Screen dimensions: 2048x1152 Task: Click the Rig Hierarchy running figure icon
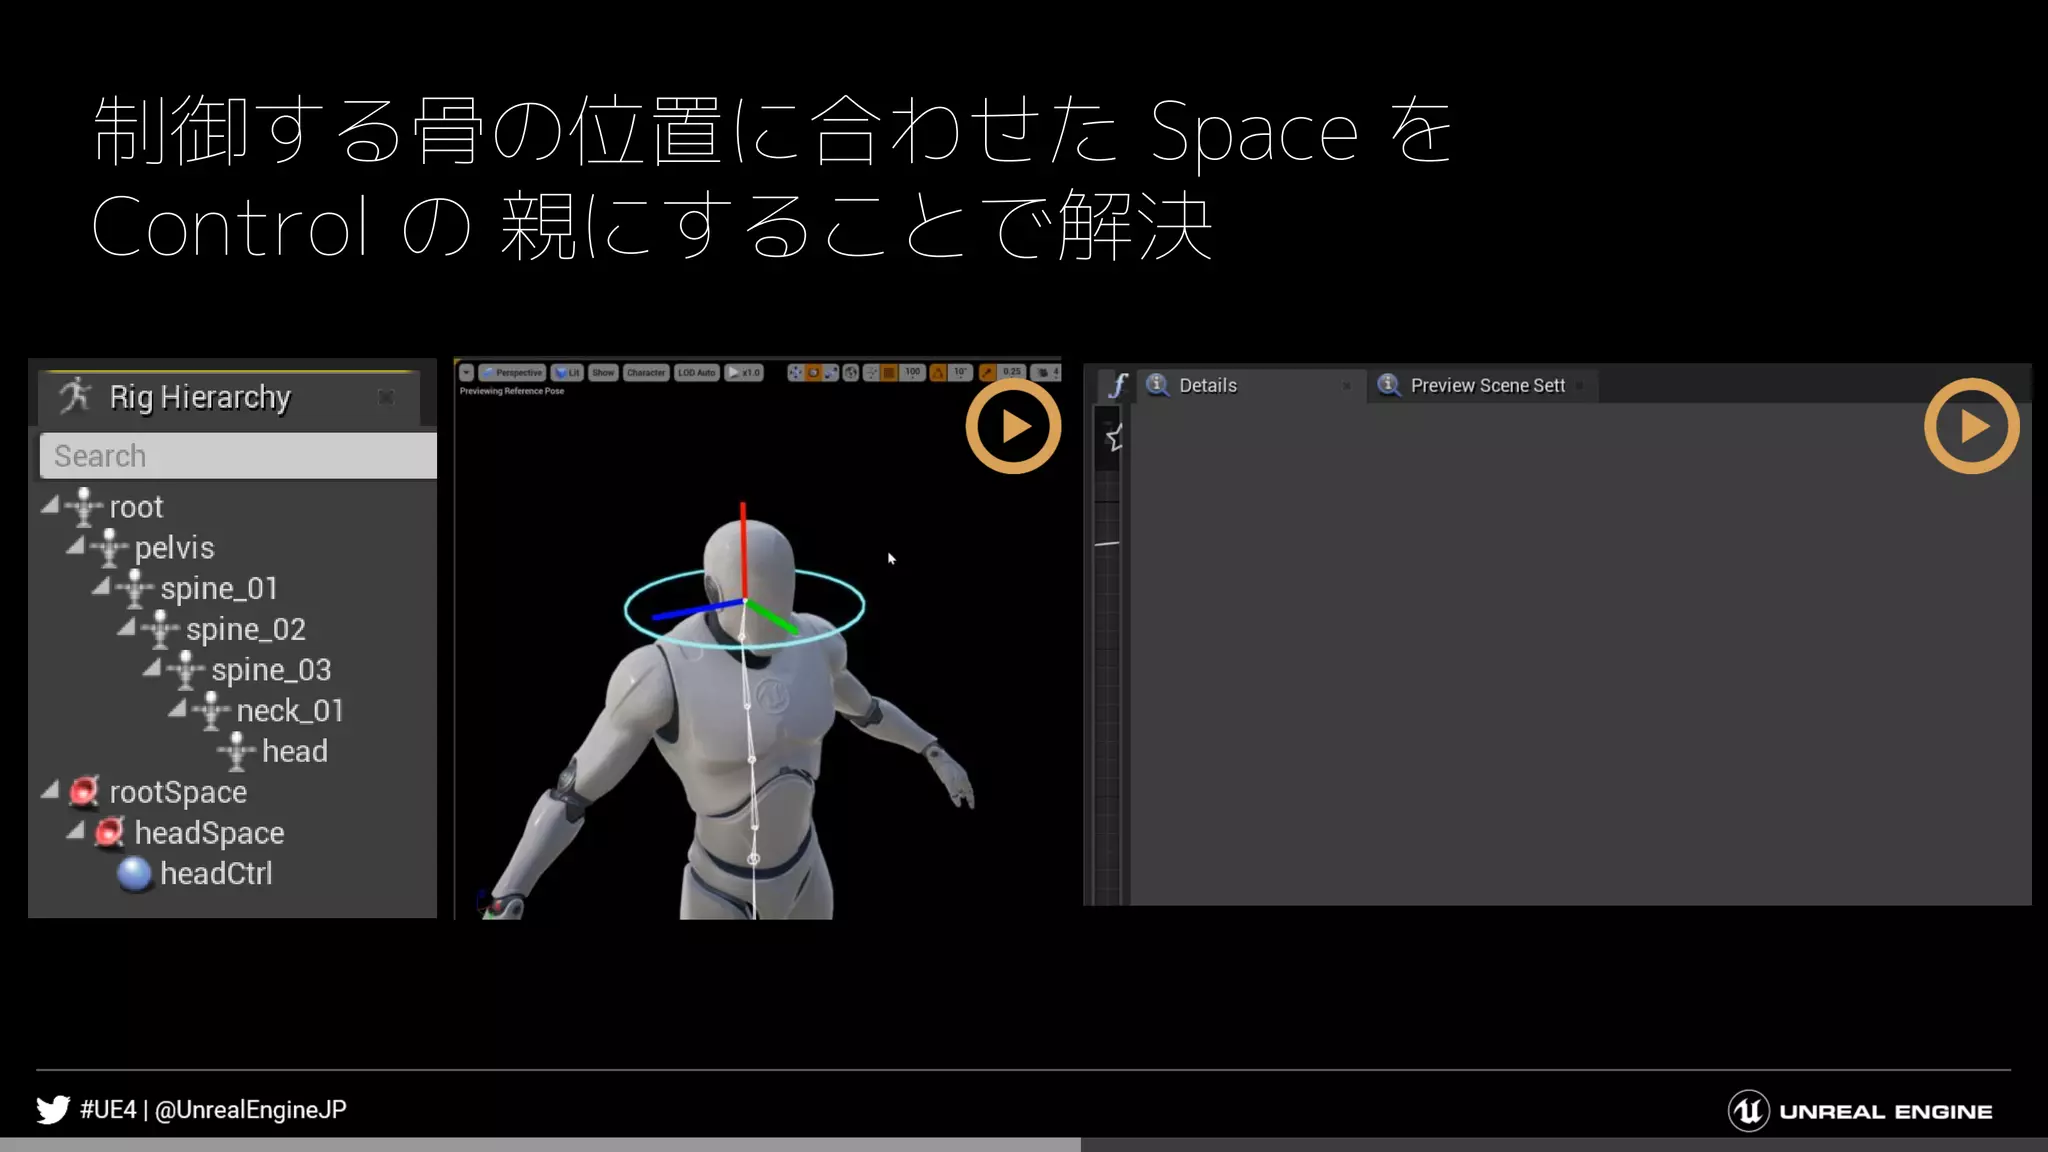[x=76, y=396]
